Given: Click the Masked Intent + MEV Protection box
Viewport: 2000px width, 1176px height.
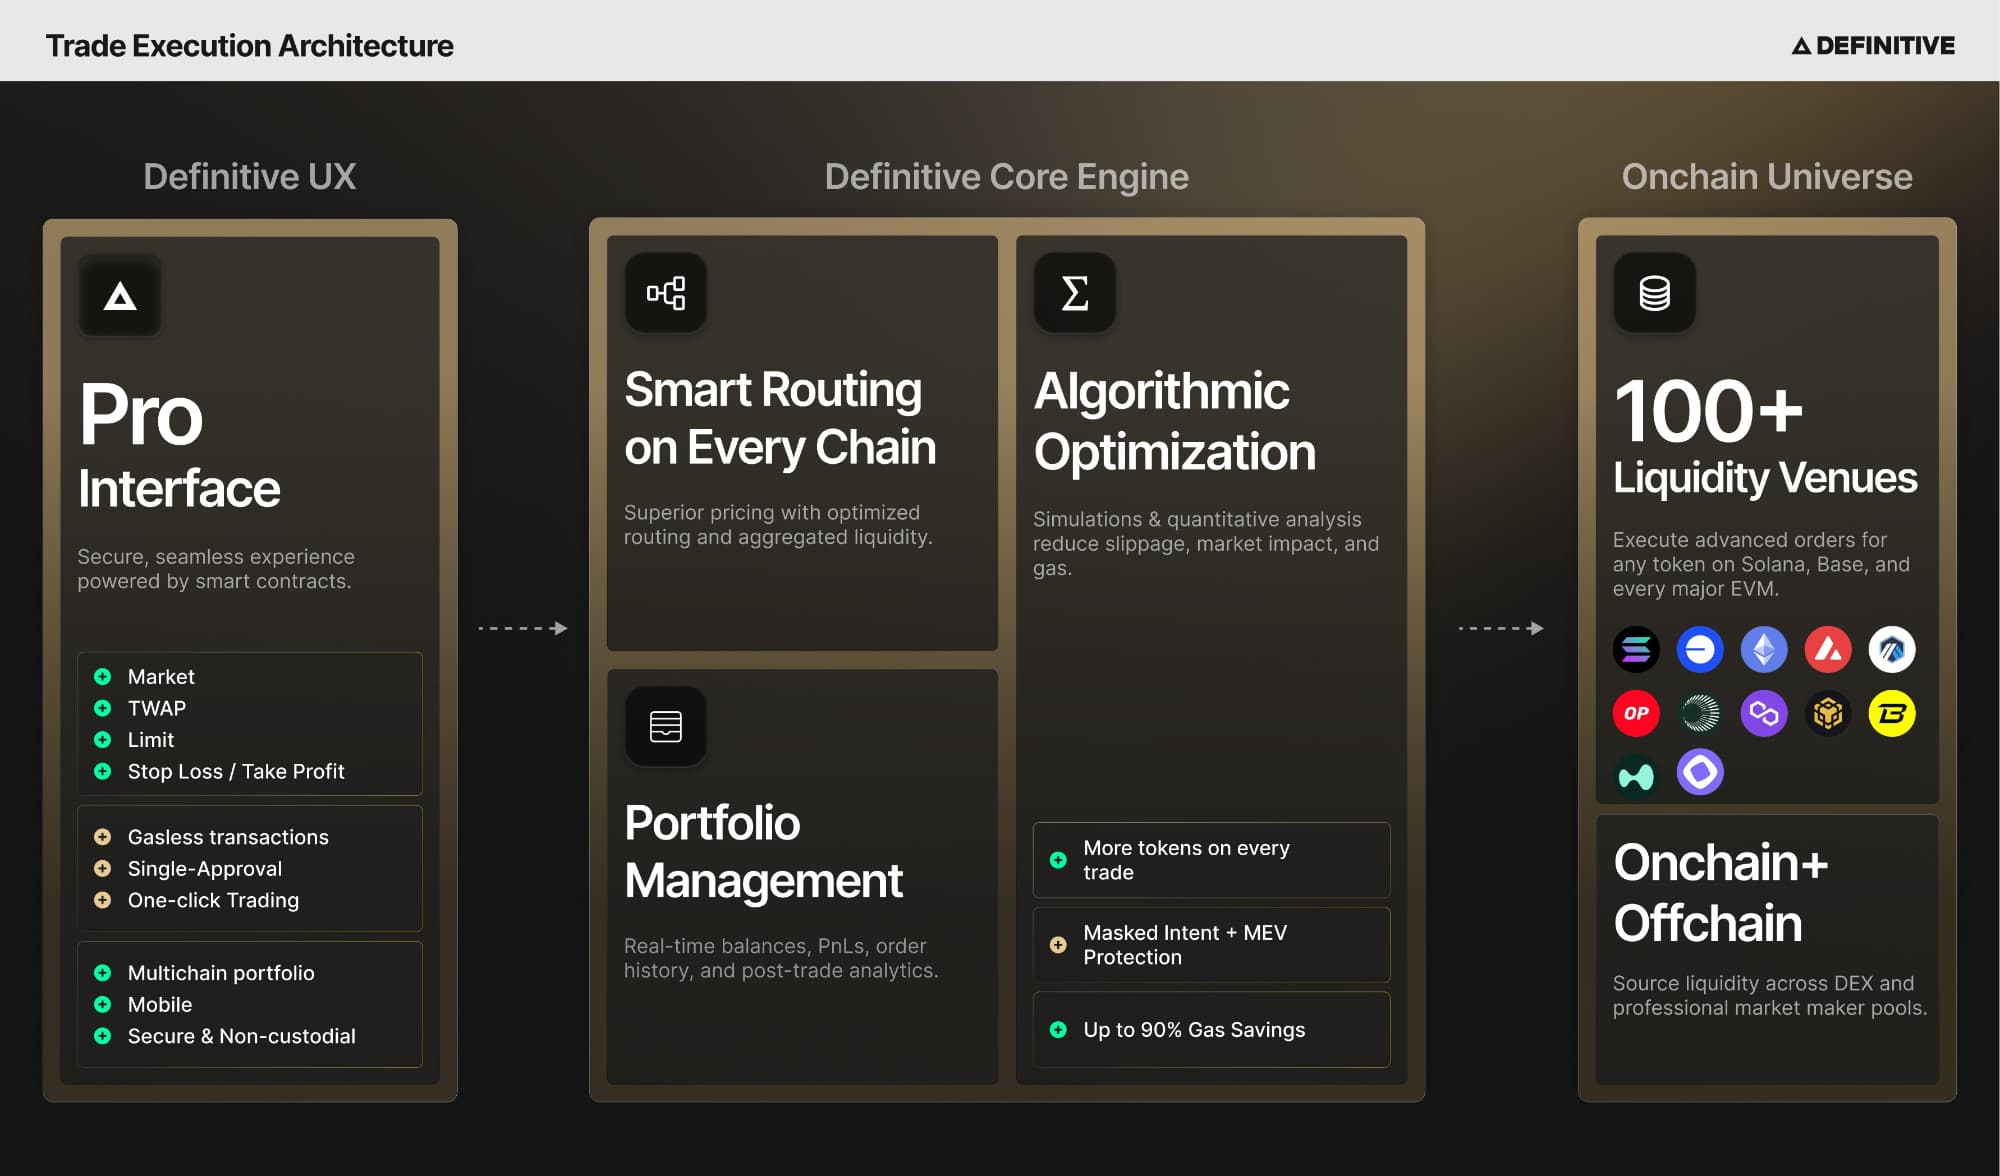Looking at the screenshot, I should (x=1211, y=945).
